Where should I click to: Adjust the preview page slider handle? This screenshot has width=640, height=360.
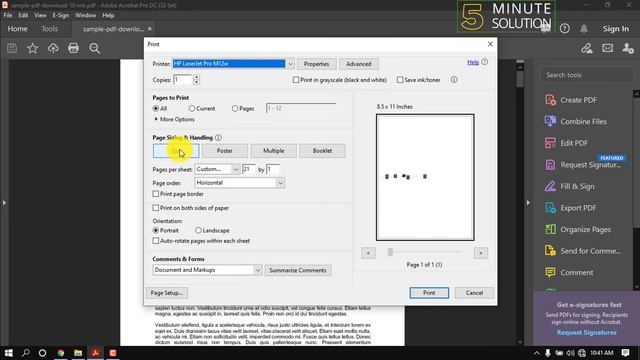pyautogui.click(x=390, y=252)
